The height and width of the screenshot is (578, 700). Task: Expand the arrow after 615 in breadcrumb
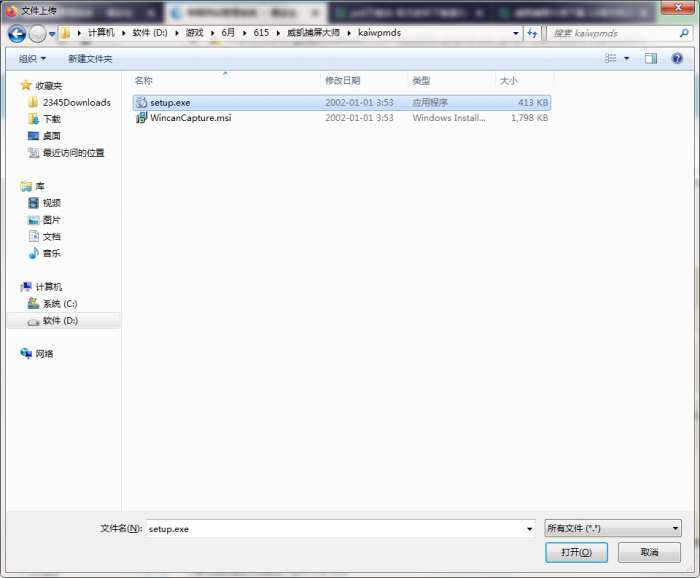pos(278,33)
